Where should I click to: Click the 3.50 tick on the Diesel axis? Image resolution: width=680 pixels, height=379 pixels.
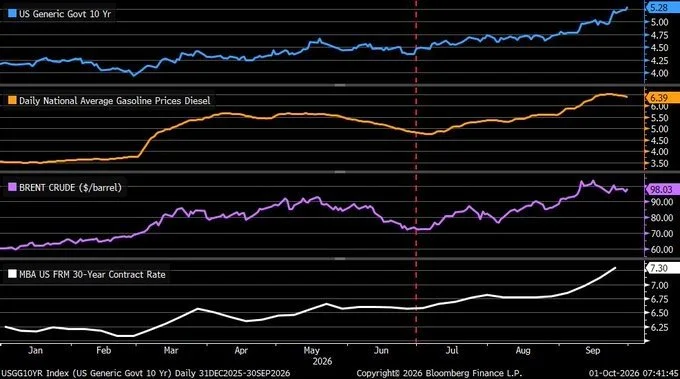point(659,163)
